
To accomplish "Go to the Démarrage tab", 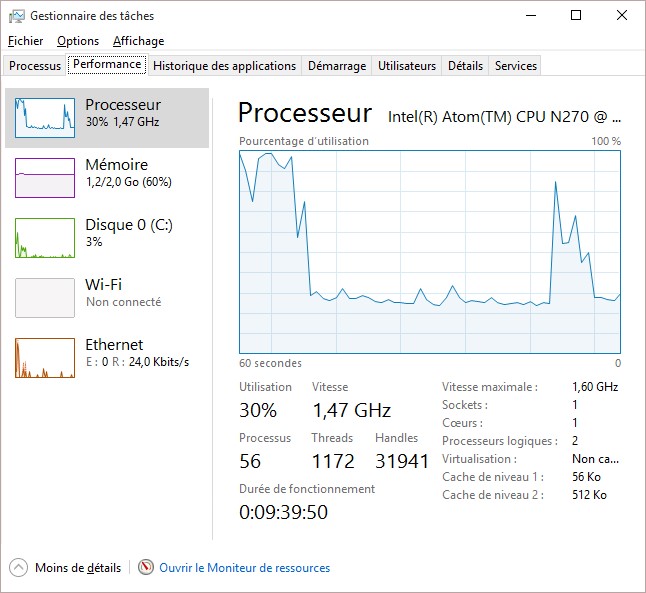I will [x=336, y=66].
